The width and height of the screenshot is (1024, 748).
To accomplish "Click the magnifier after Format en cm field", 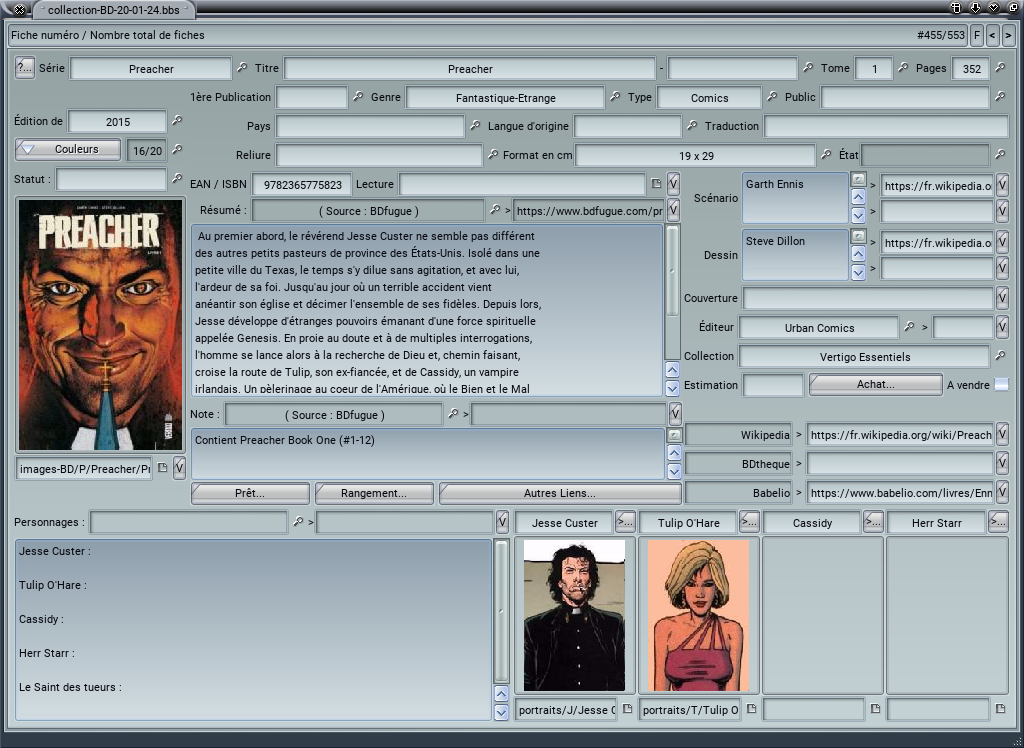I will pos(826,155).
